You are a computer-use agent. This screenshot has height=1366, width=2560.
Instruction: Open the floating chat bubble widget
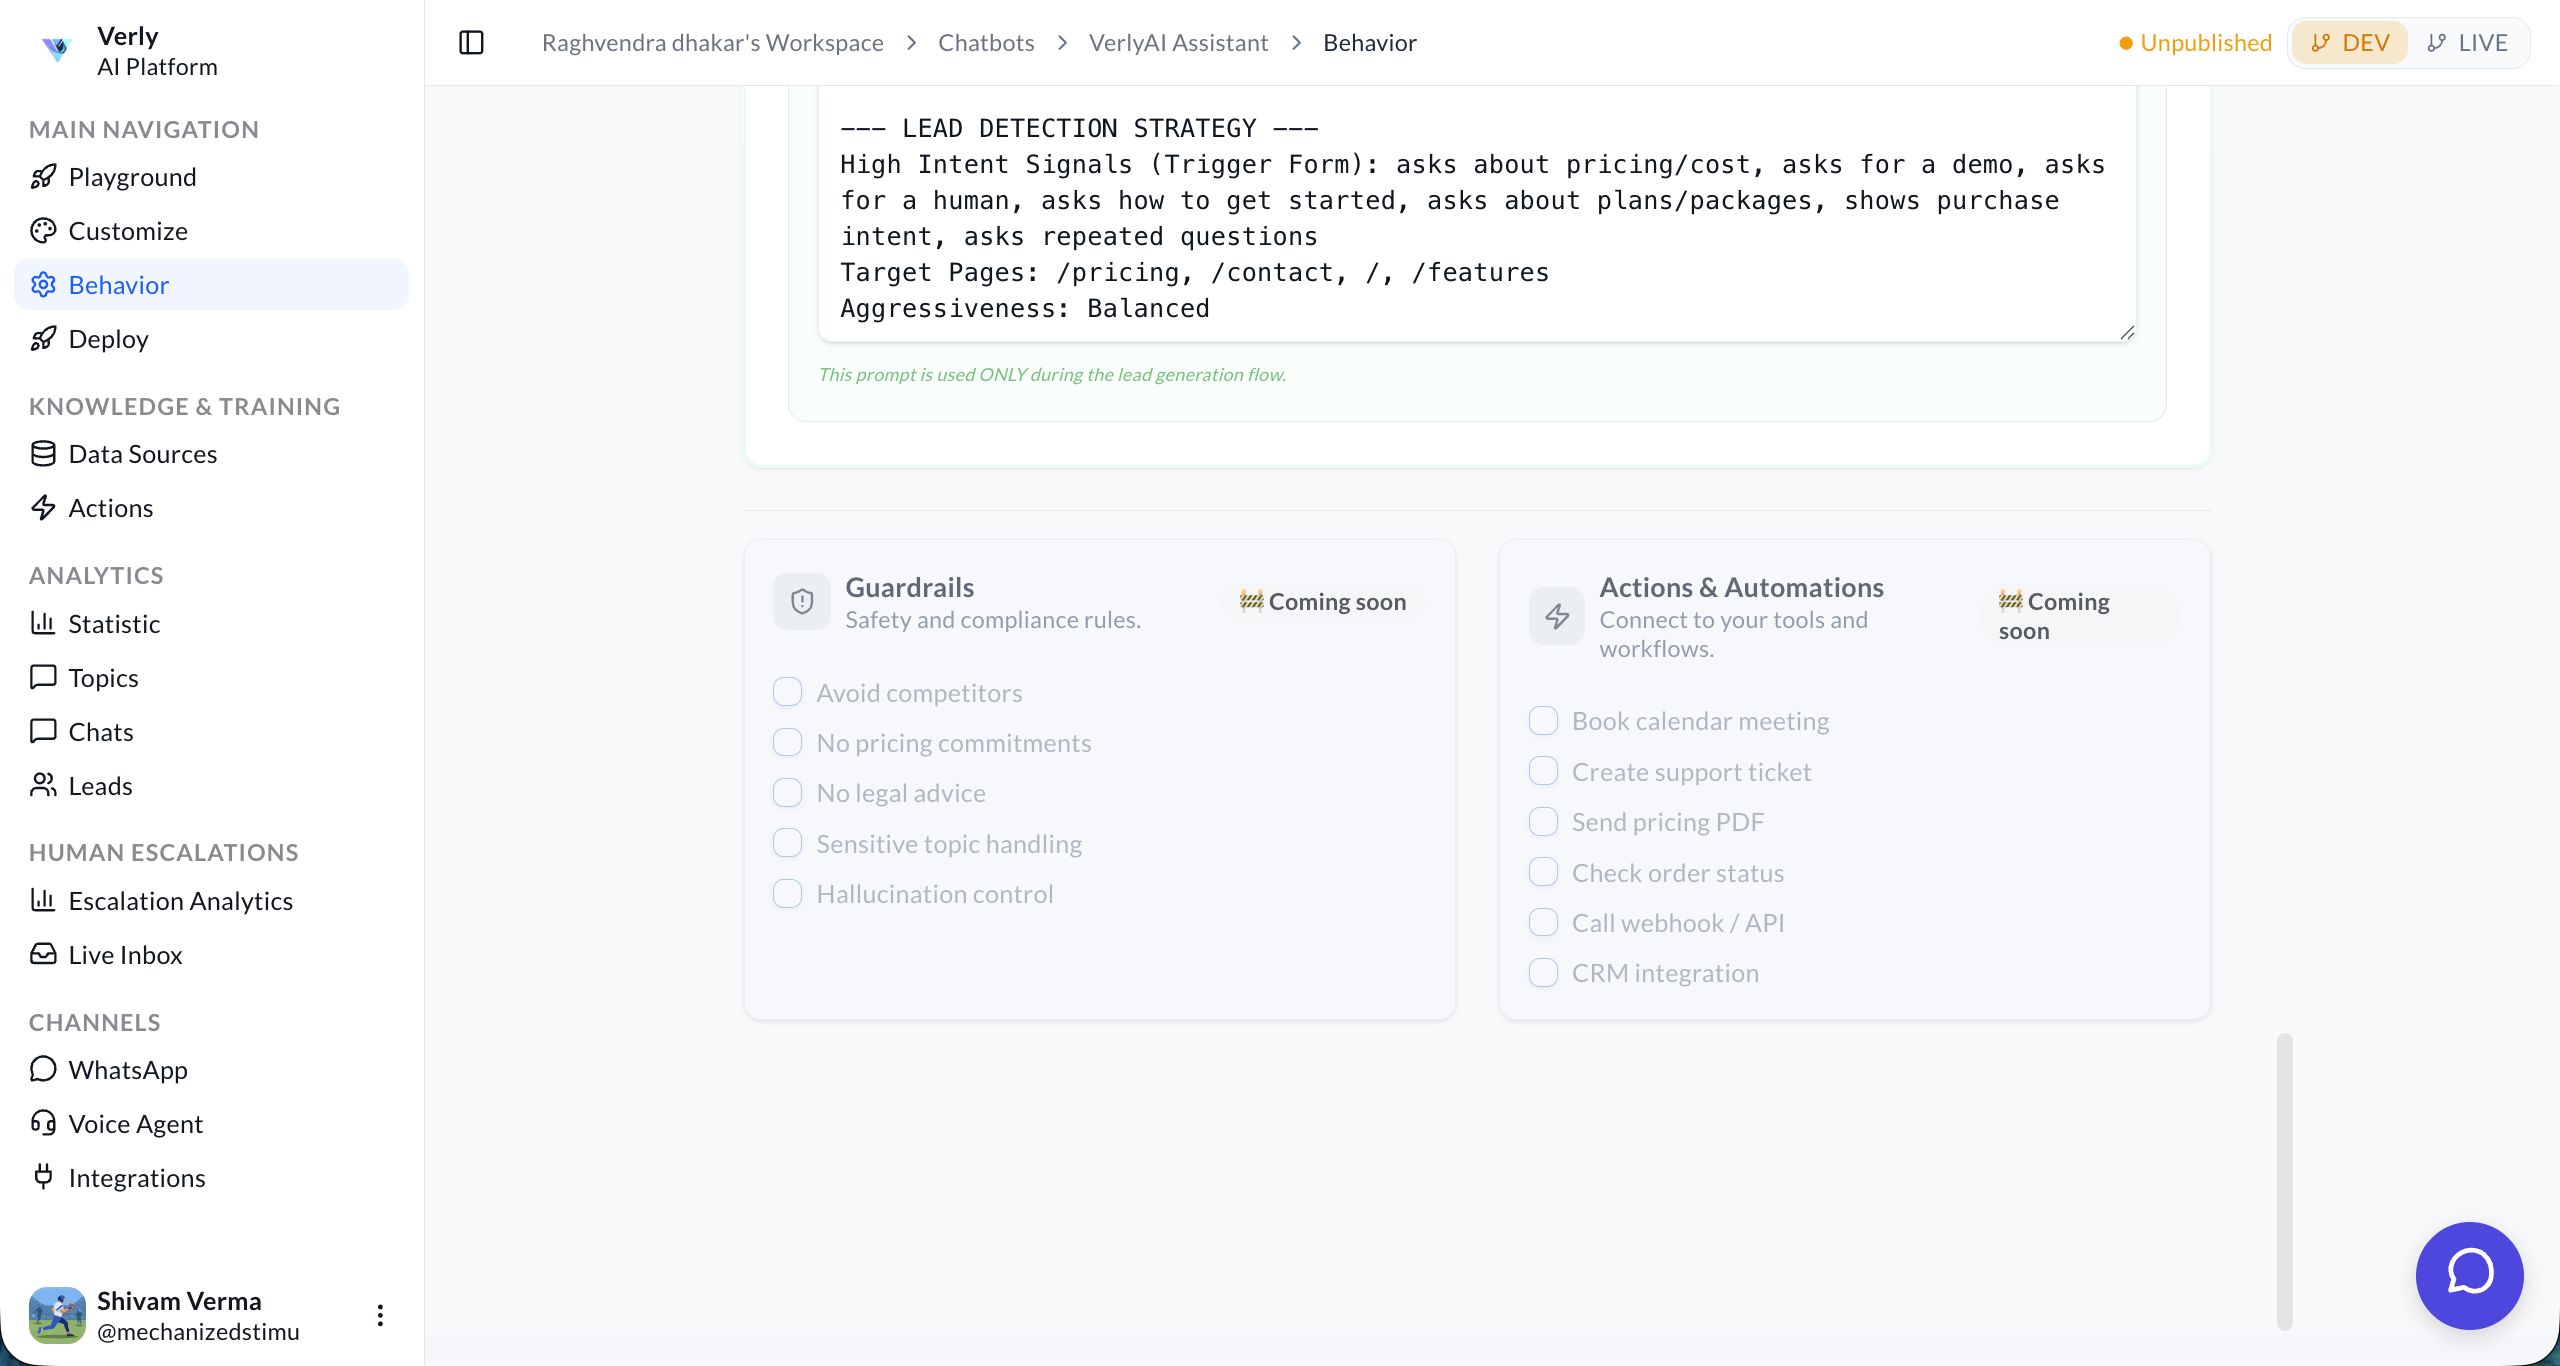coord(2469,1275)
